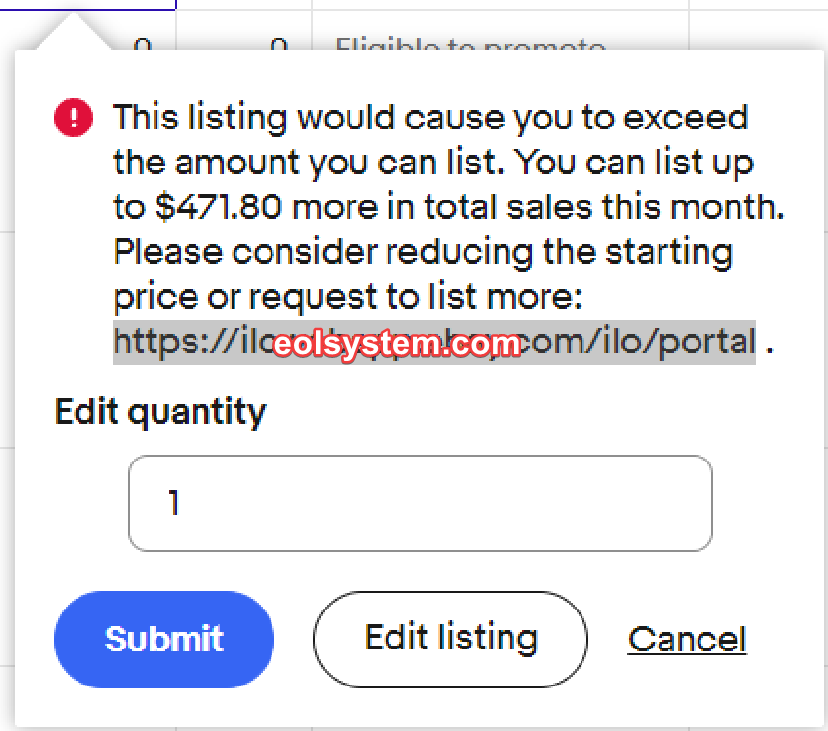This screenshot has height=731, width=828.
Task: Activate the blue Submit action
Action: [163, 640]
